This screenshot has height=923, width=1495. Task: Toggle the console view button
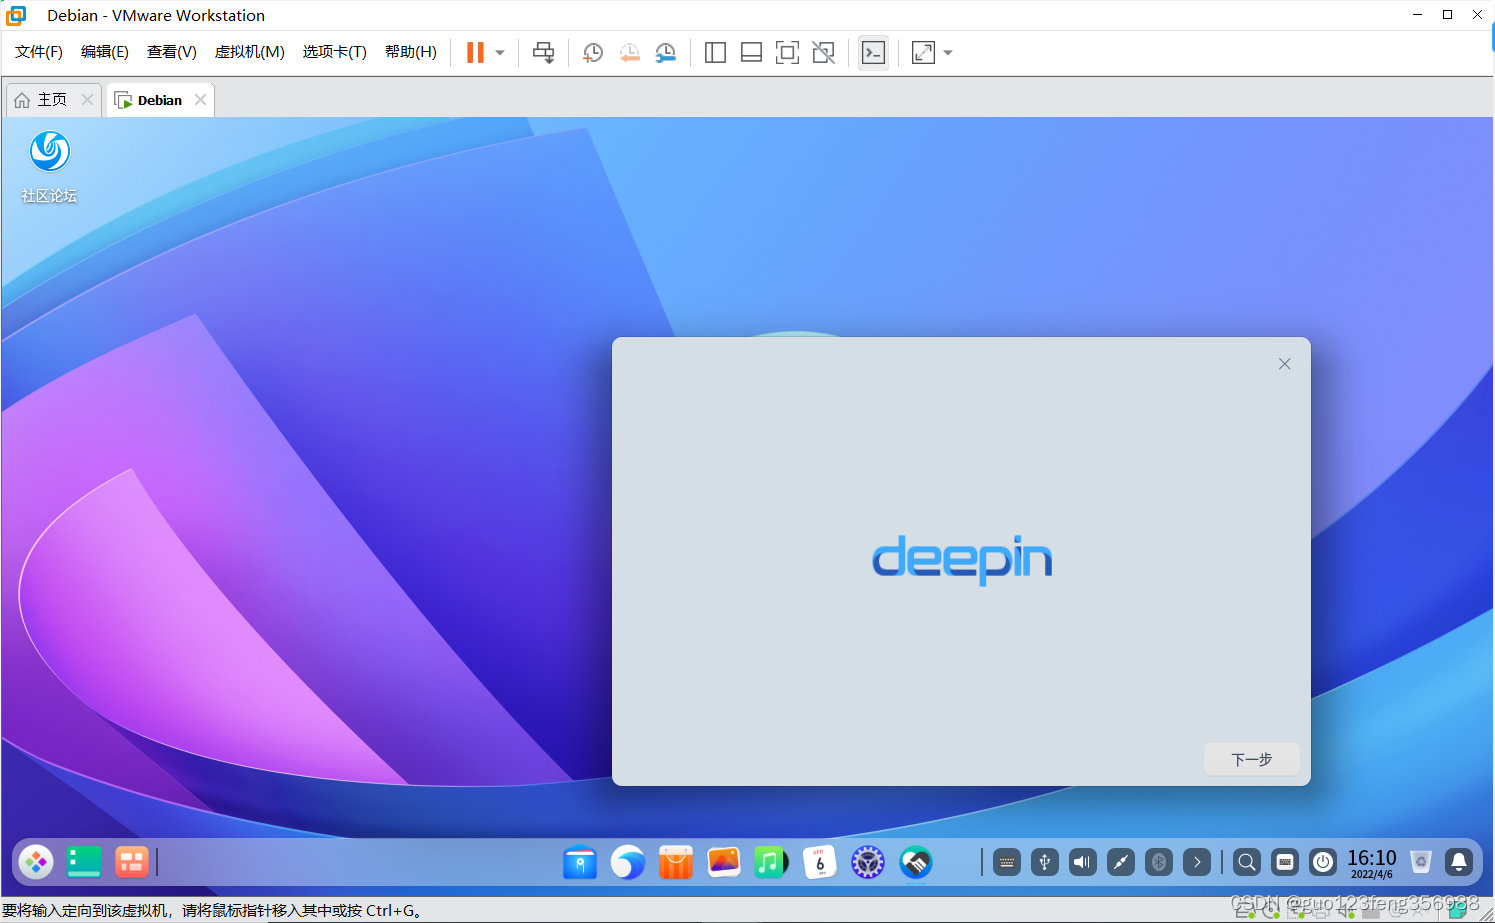pos(873,53)
